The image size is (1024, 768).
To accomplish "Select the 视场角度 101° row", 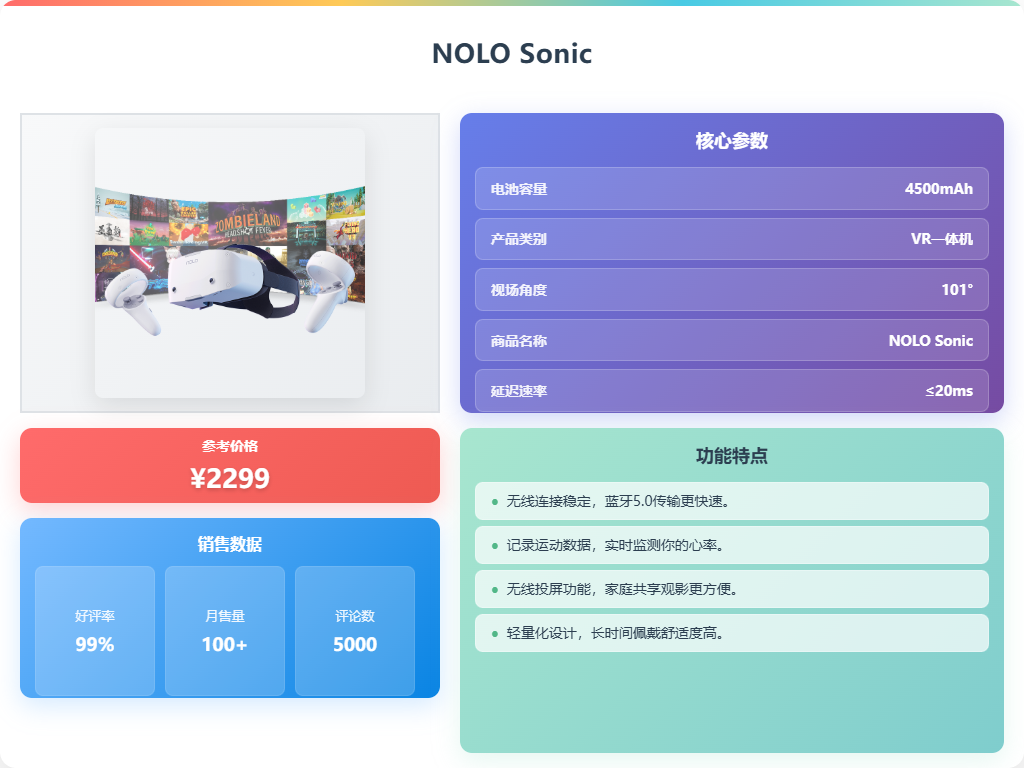I will click(731, 289).
